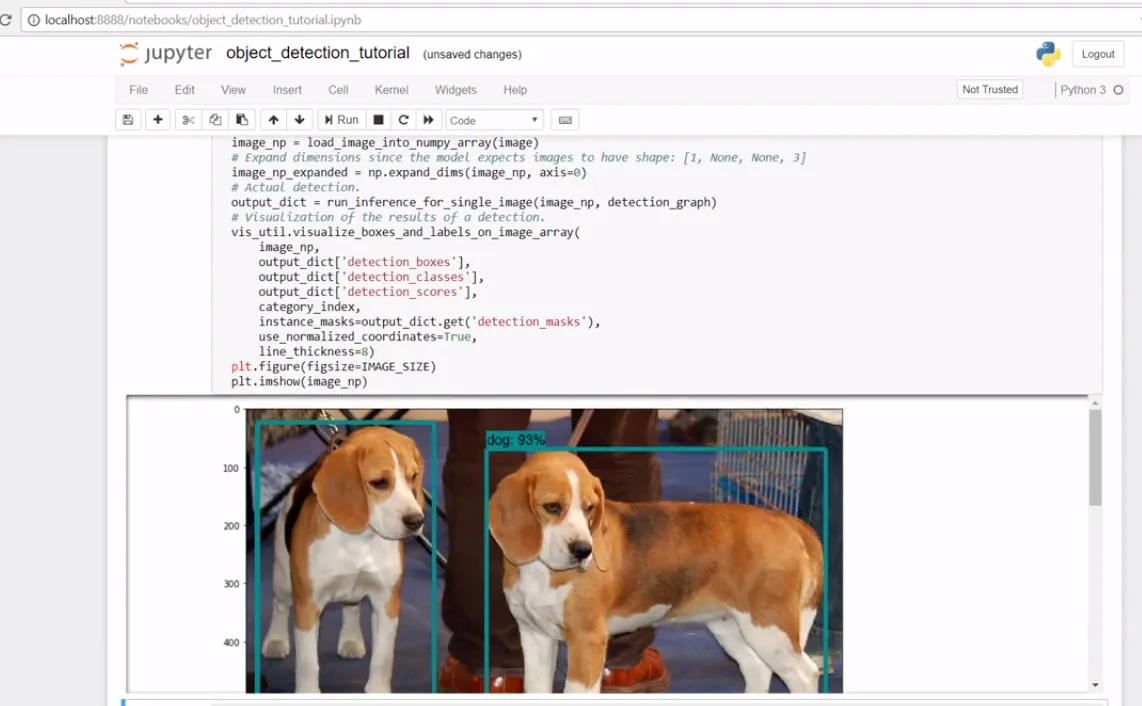
Task: Click the '# Actual detection.' comment line
Action: [x=296, y=187]
